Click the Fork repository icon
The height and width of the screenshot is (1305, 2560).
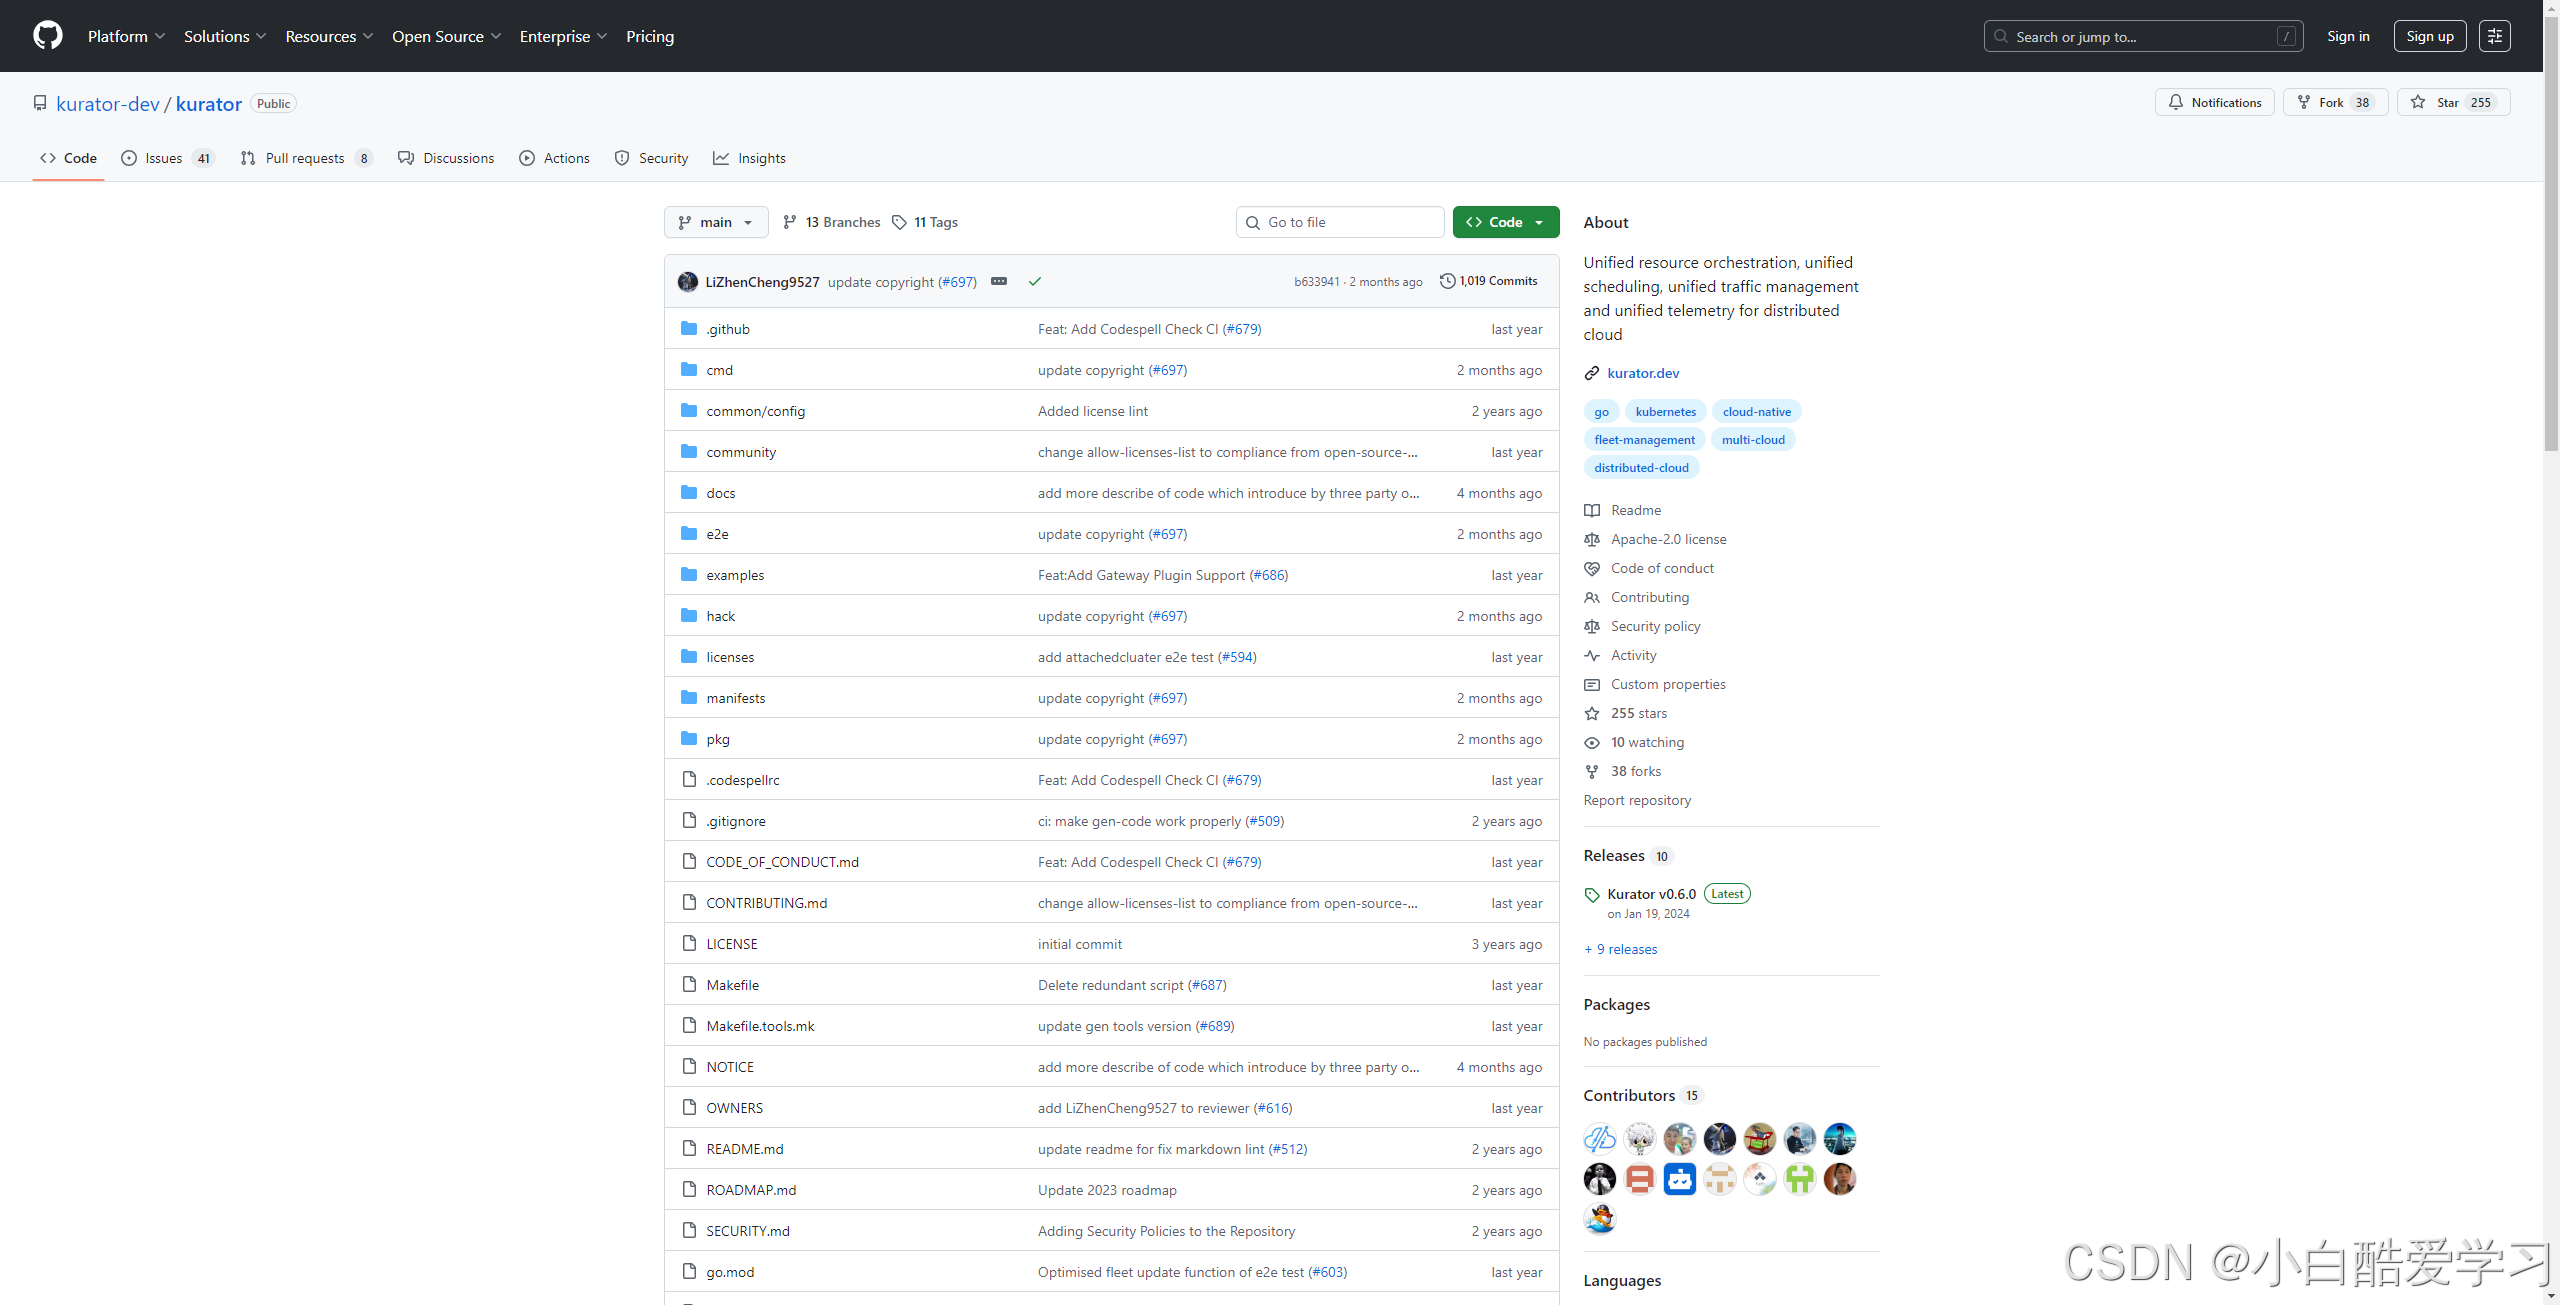2304,102
